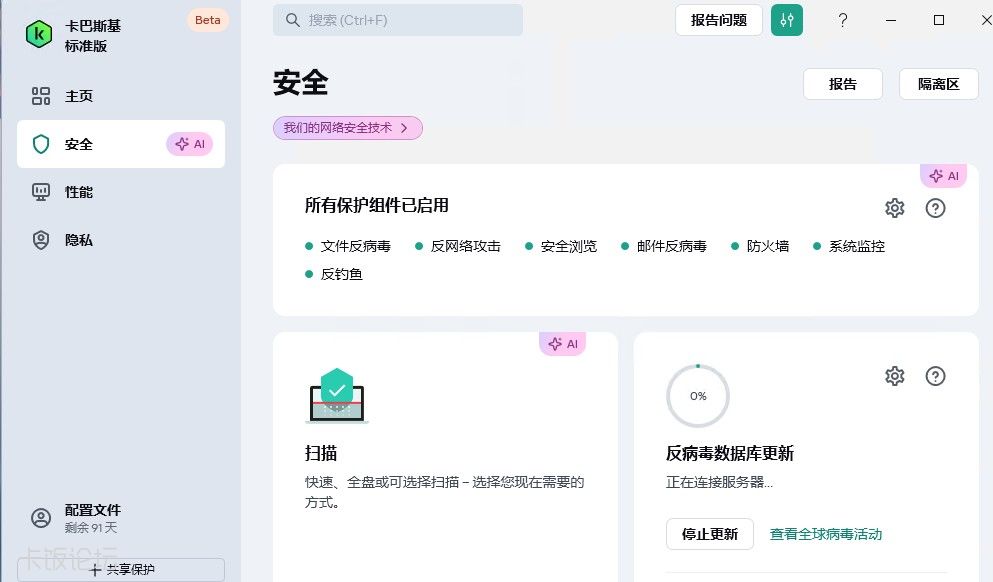Screen dimensions: 993x582
Task: Click the scan laptop shield icon
Action: pos(337,395)
